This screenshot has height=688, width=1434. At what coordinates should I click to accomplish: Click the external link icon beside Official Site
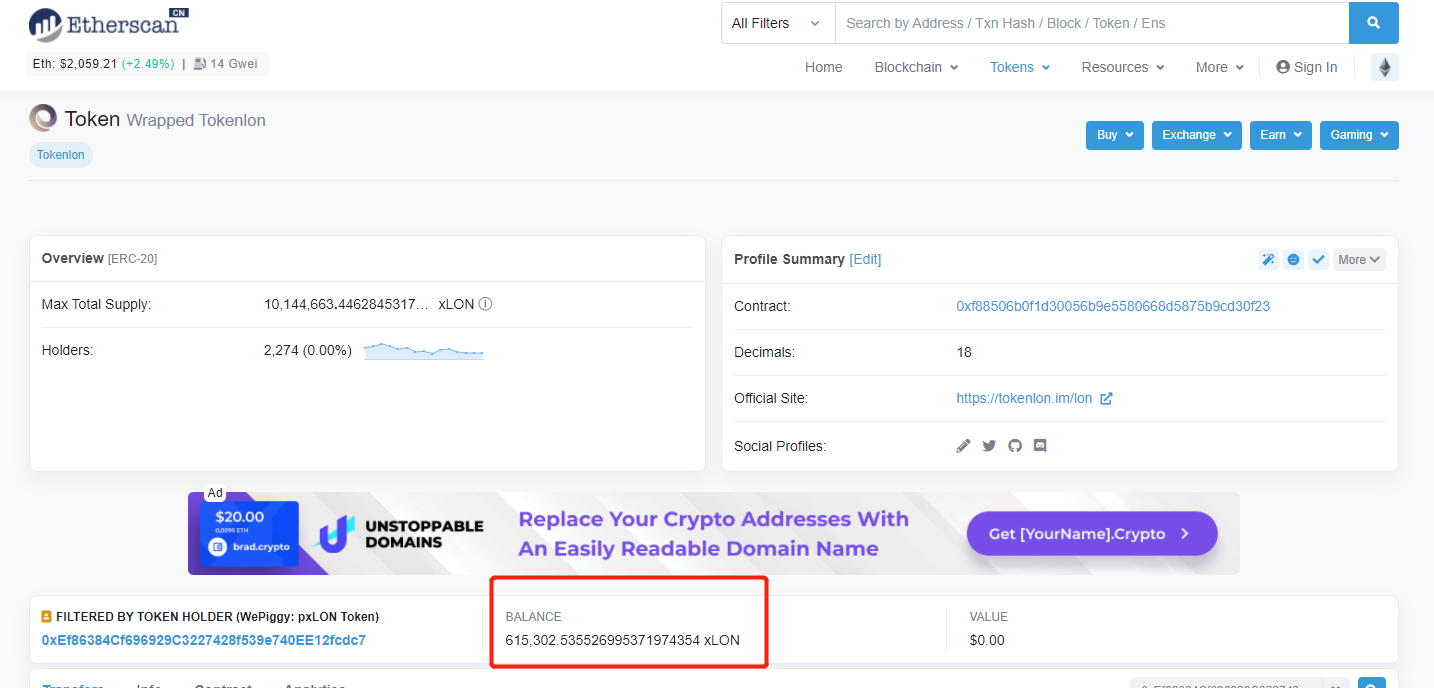(1106, 398)
